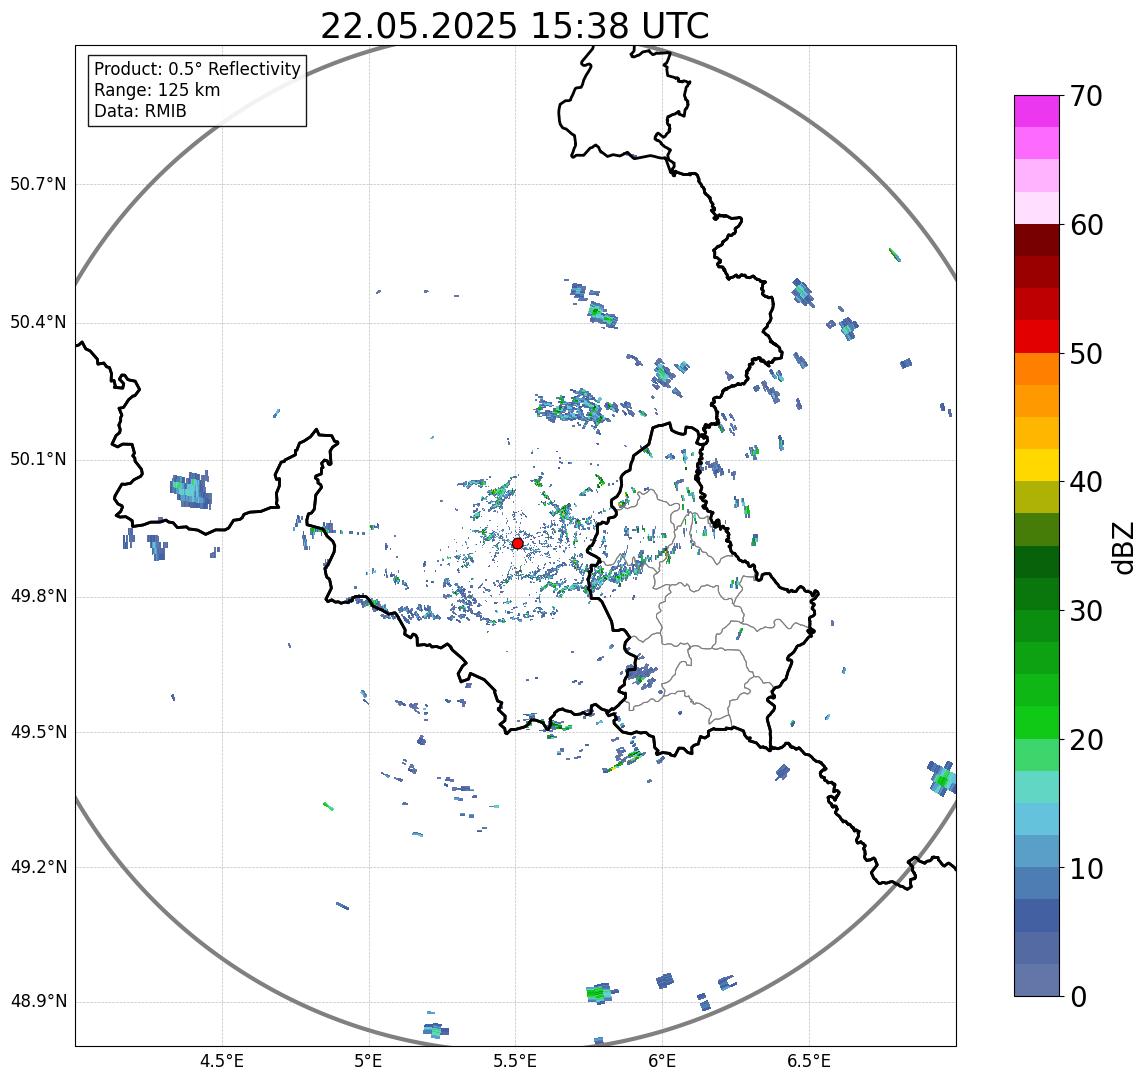Click the 48.9°N latitude label
Screen dimensions: 1148x1081
38,1002
